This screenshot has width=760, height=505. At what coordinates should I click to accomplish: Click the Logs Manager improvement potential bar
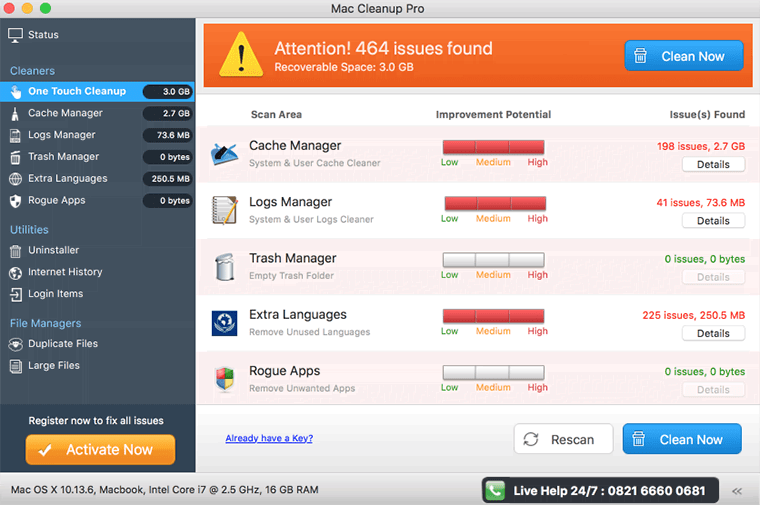(495, 203)
